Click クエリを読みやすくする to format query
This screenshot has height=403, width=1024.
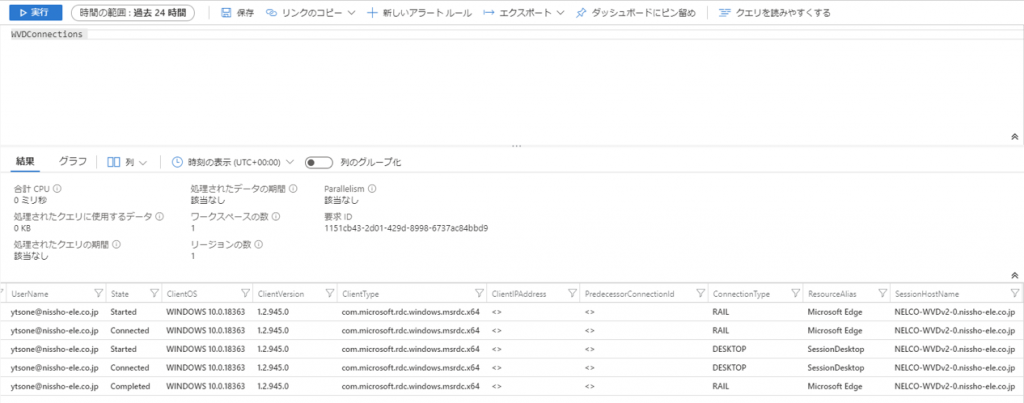(775, 12)
